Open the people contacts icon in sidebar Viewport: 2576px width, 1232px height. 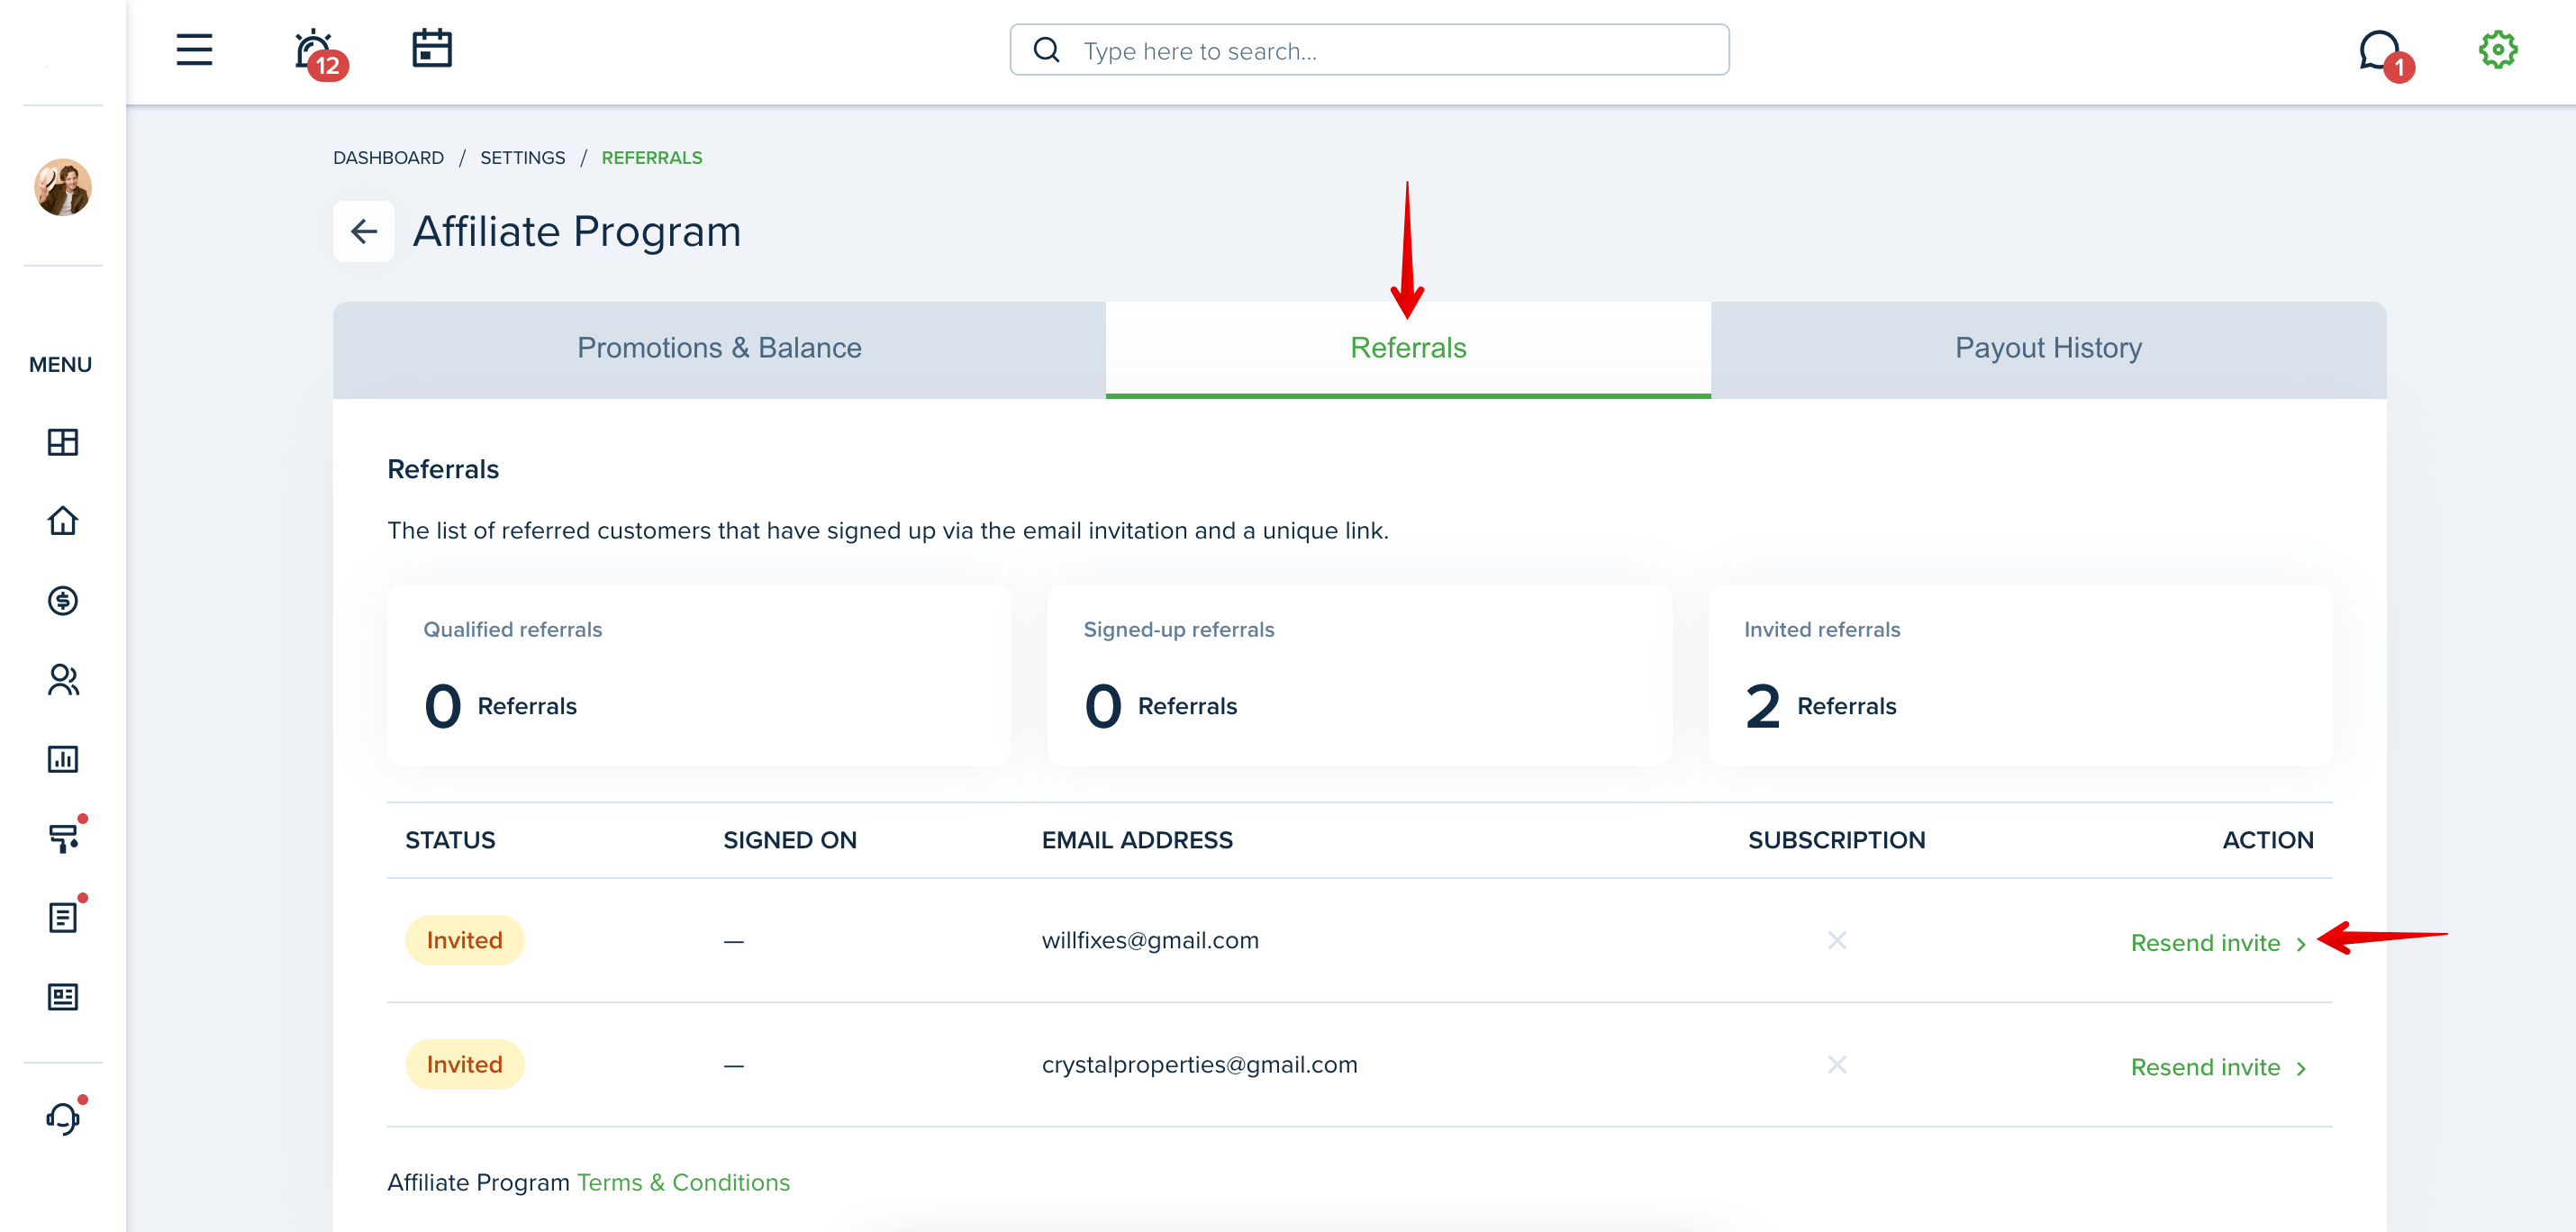pyautogui.click(x=63, y=680)
